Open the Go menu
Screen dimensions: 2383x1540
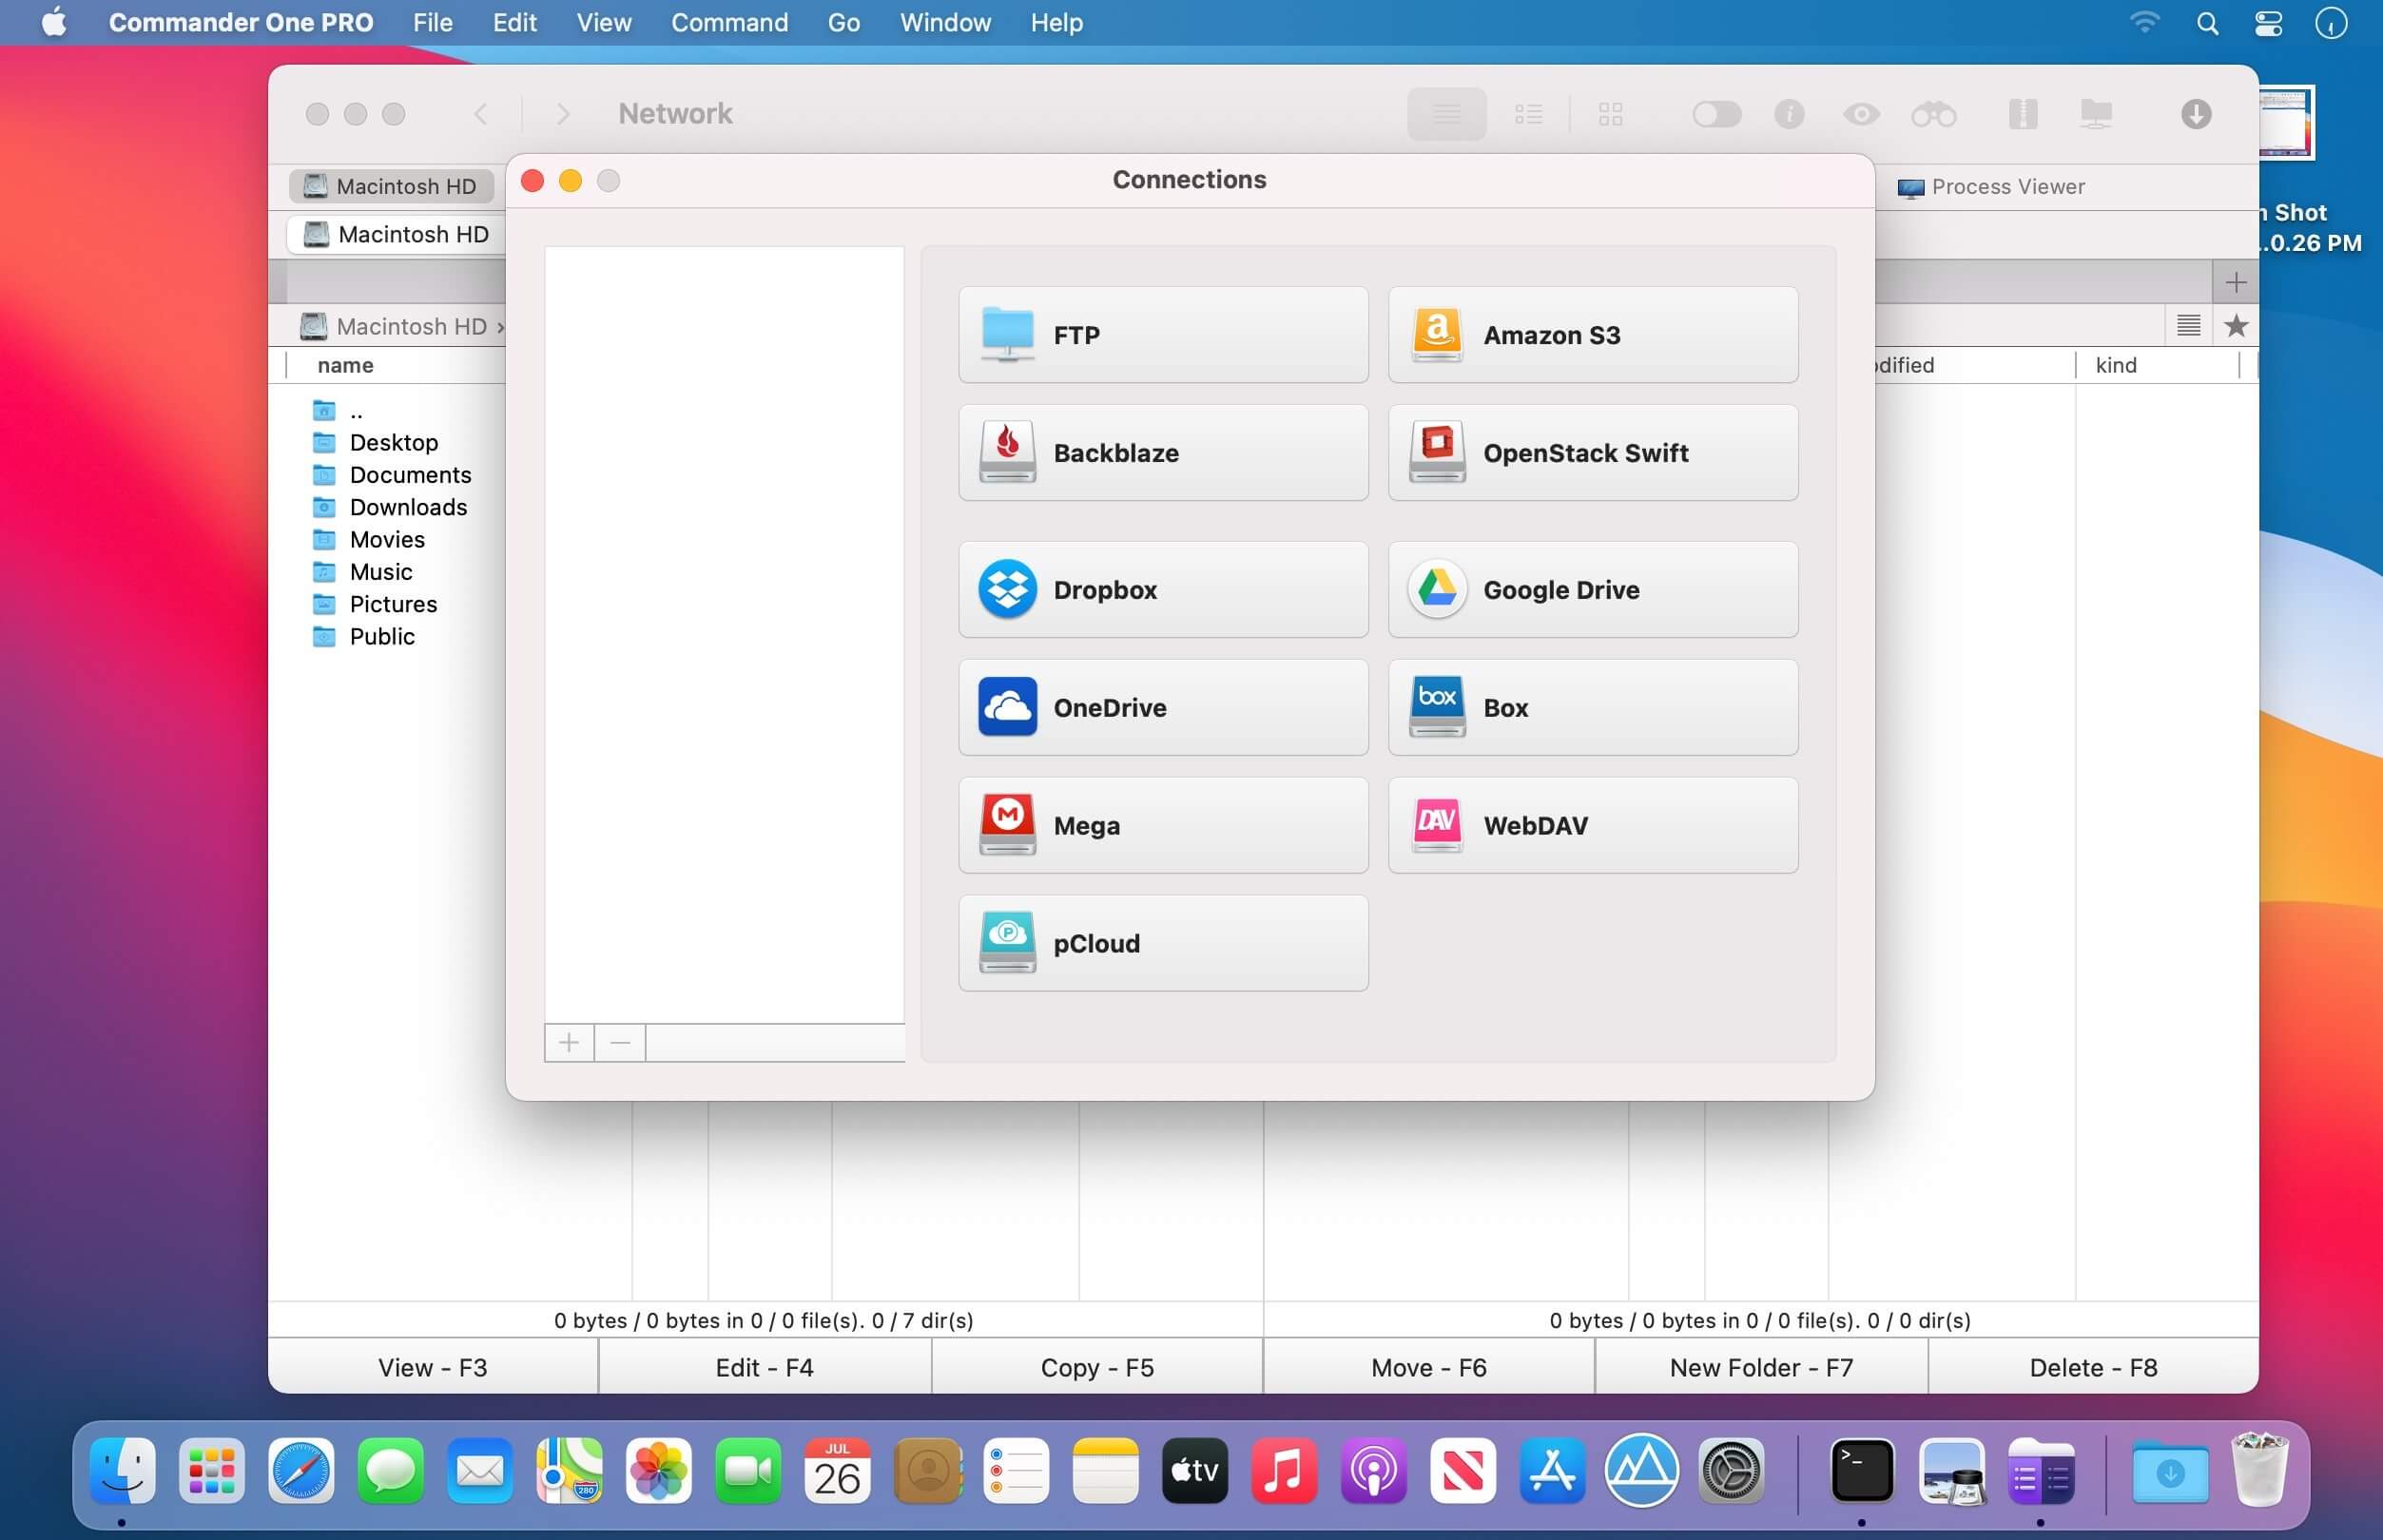(843, 22)
